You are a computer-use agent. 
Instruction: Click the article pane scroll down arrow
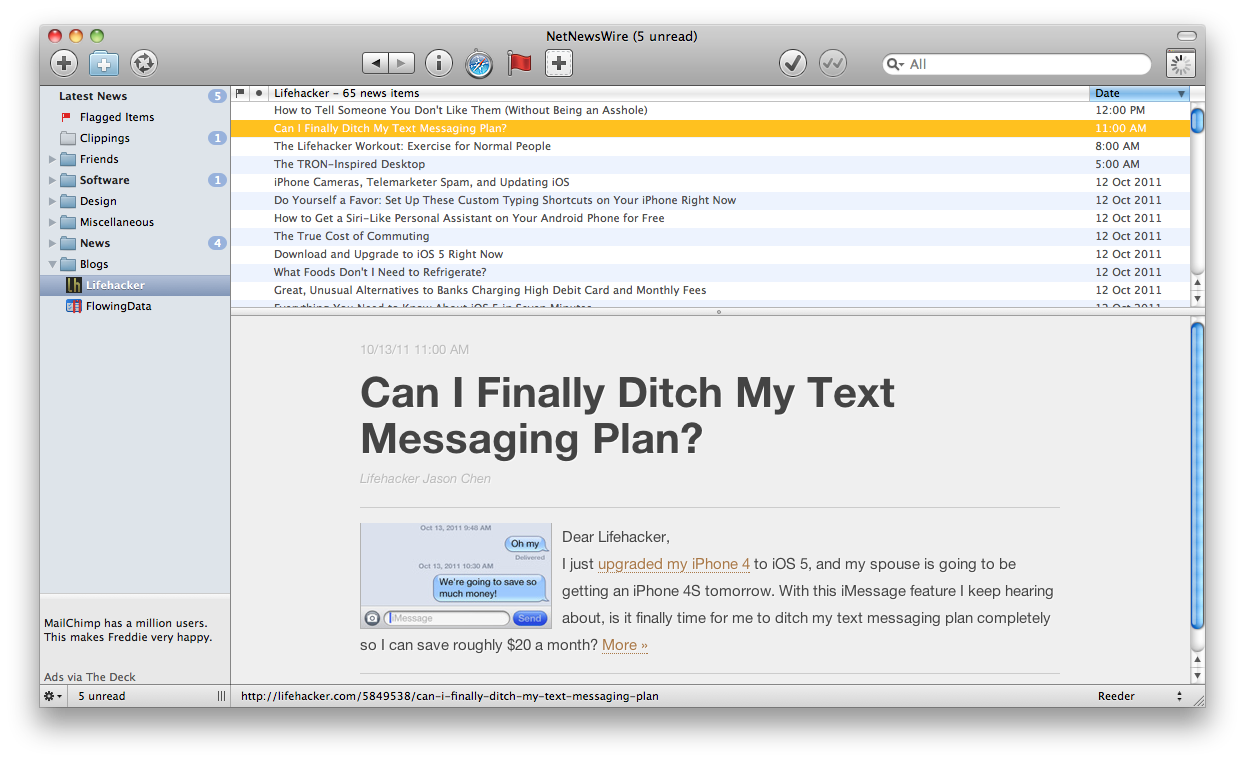[1197, 676]
